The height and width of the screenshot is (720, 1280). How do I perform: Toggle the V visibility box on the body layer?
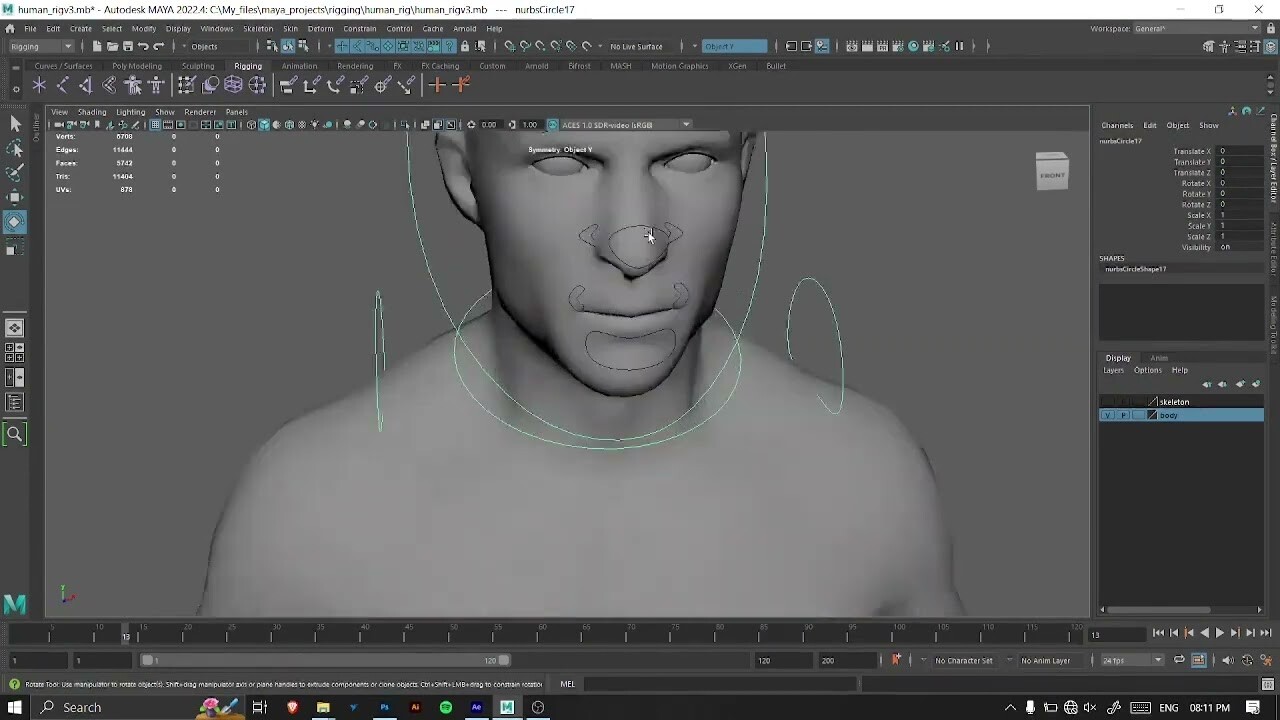point(1106,415)
